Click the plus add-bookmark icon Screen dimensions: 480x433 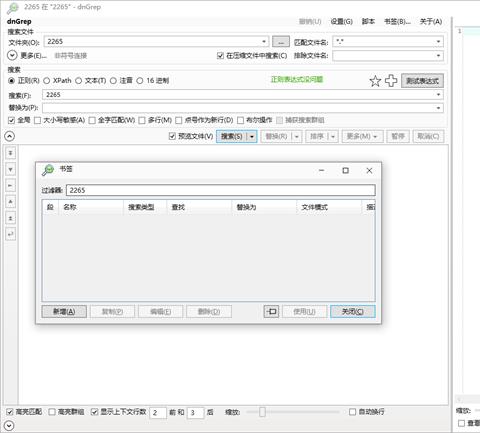[391, 81]
